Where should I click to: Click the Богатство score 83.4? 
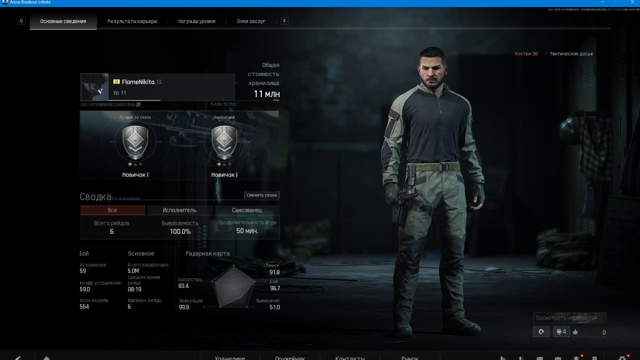(184, 286)
